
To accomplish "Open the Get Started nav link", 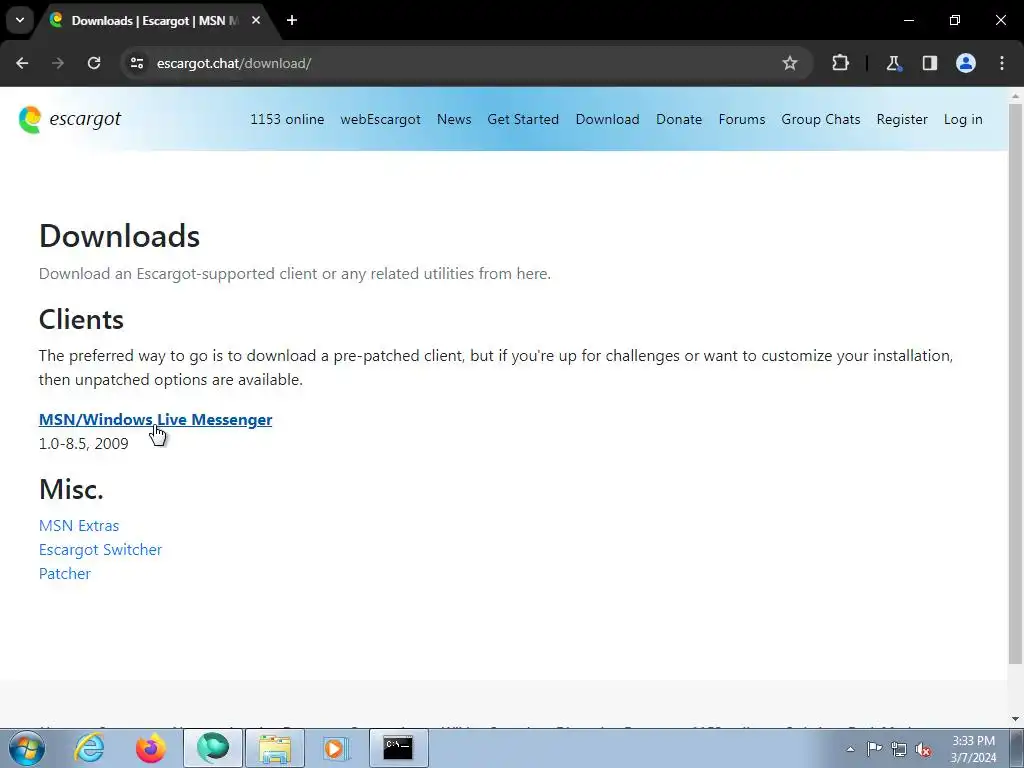I will [523, 120].
